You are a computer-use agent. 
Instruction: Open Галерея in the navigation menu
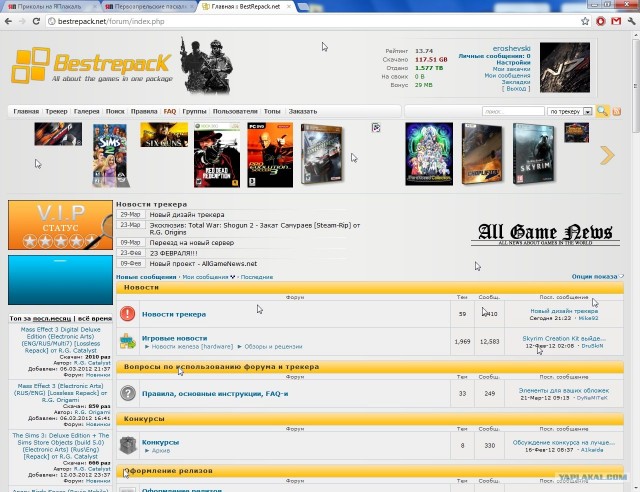point(87,111)
